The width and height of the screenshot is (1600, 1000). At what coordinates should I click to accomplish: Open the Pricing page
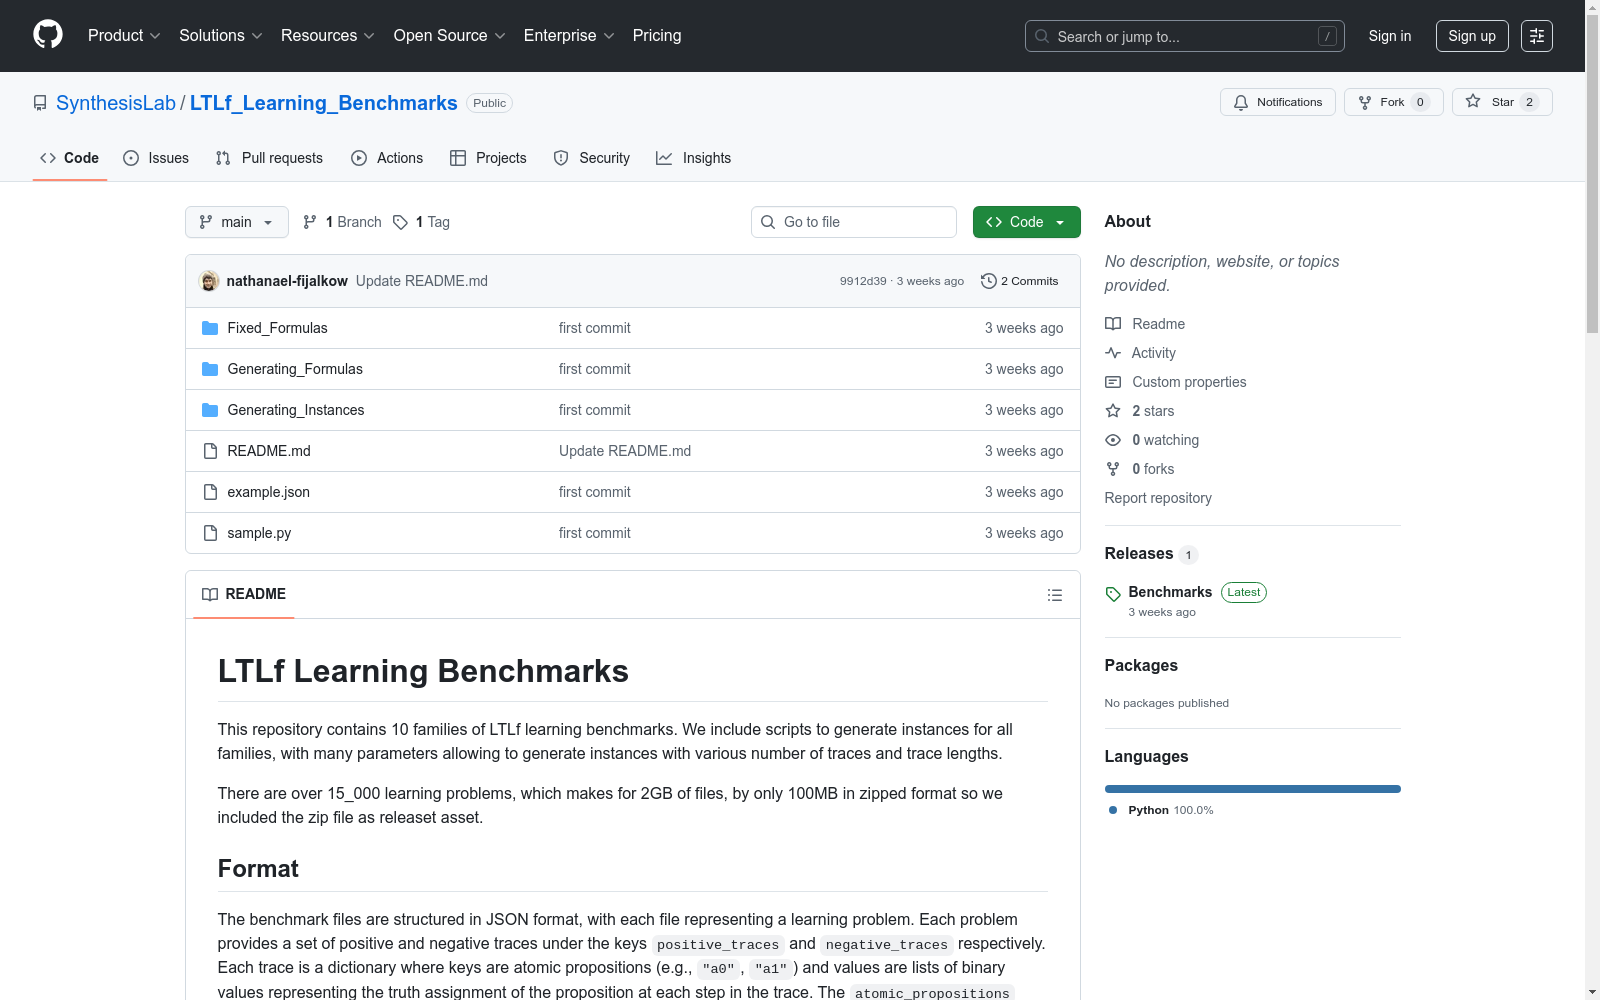[657, 36]
